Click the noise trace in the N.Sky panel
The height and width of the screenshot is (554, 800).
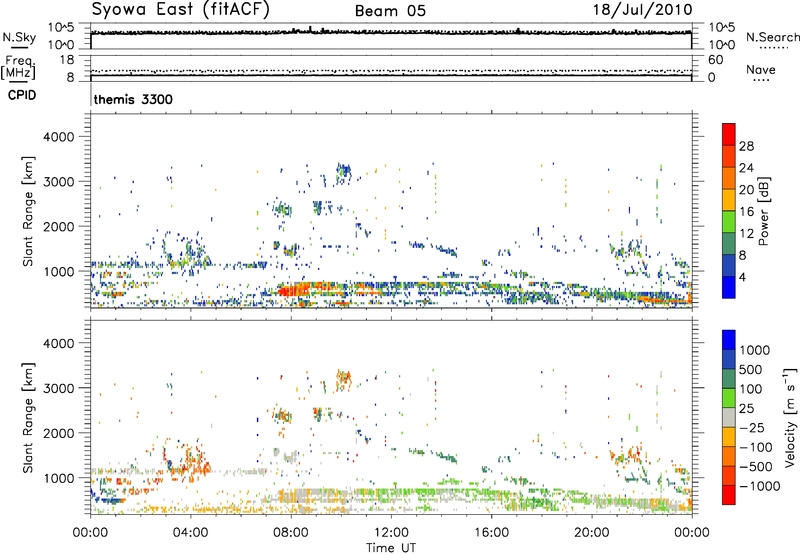391,33
